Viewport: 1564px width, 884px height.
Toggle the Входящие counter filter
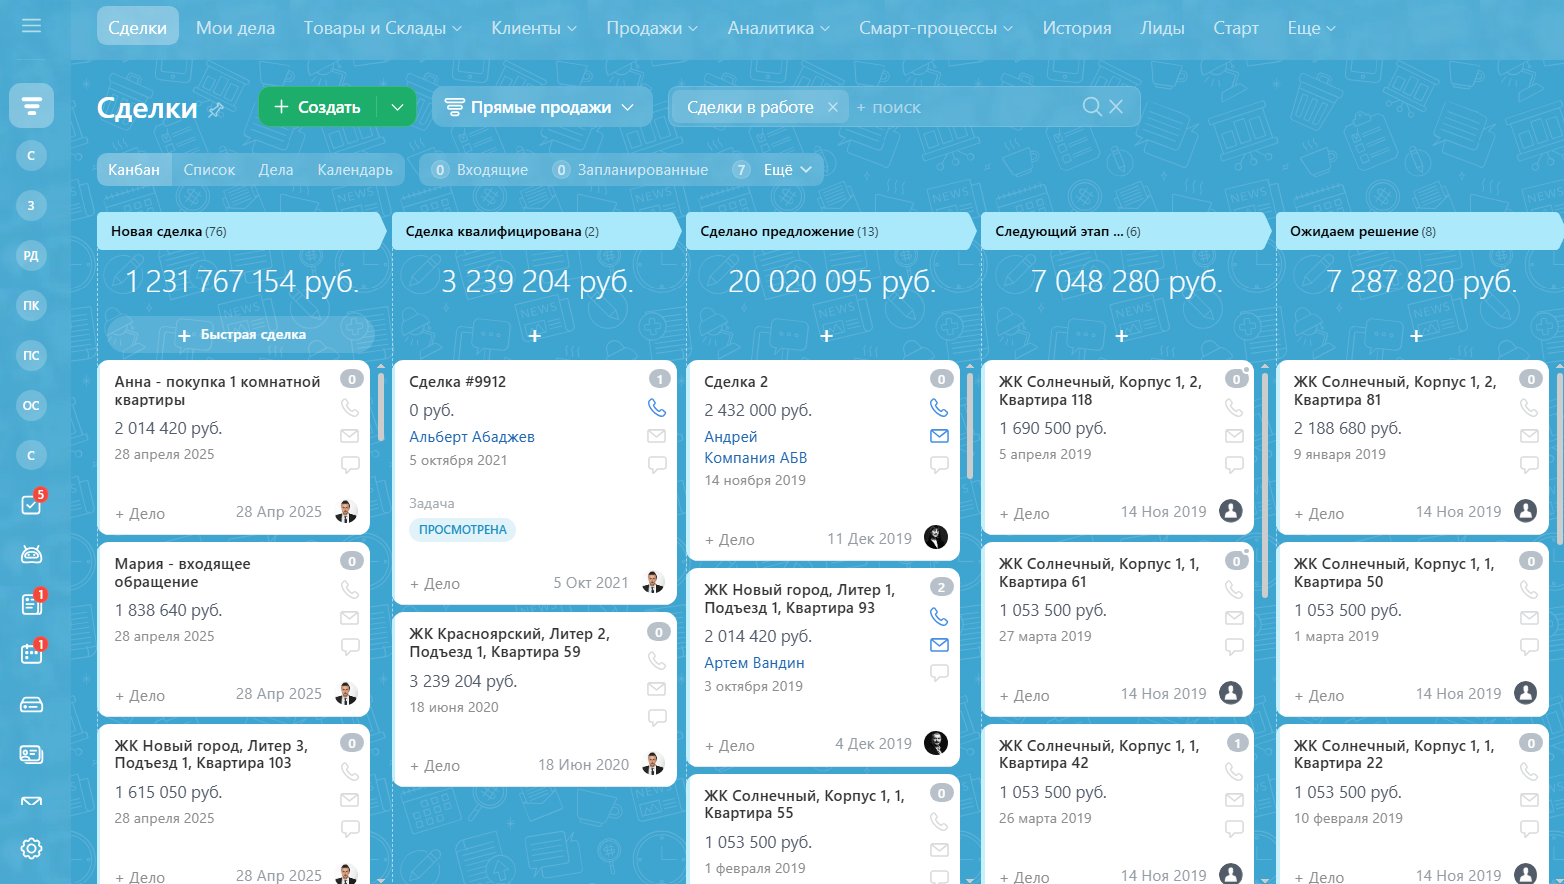[481, 170]
